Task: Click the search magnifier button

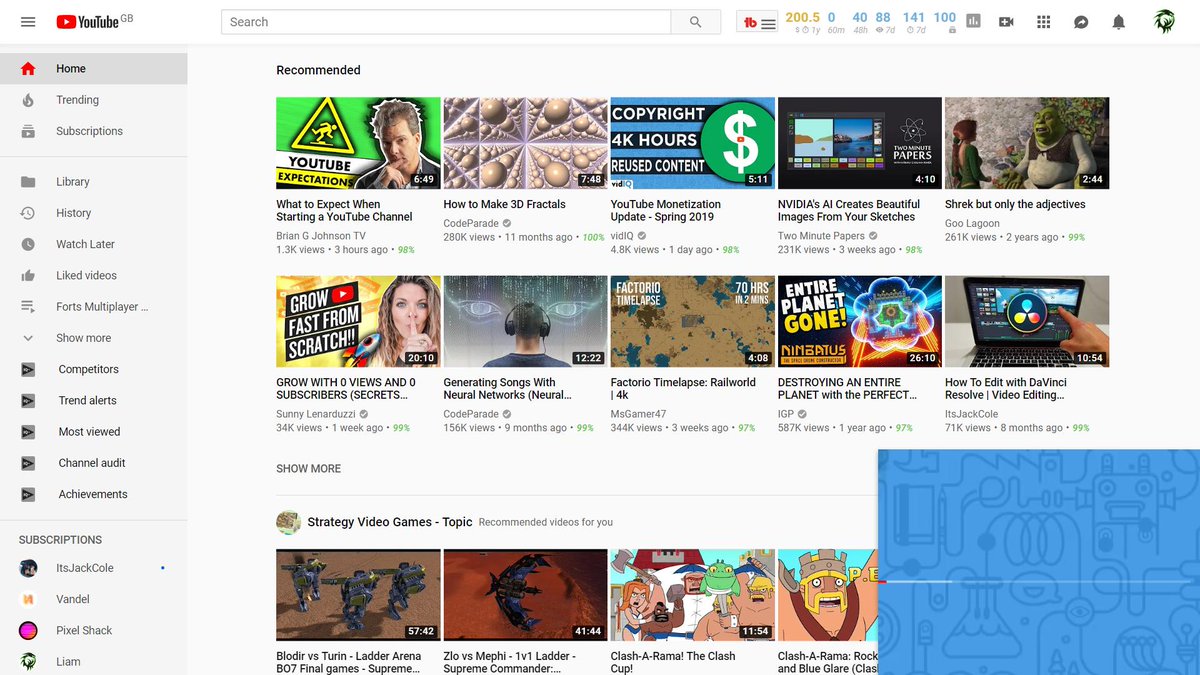Action: tap(695, 22)
